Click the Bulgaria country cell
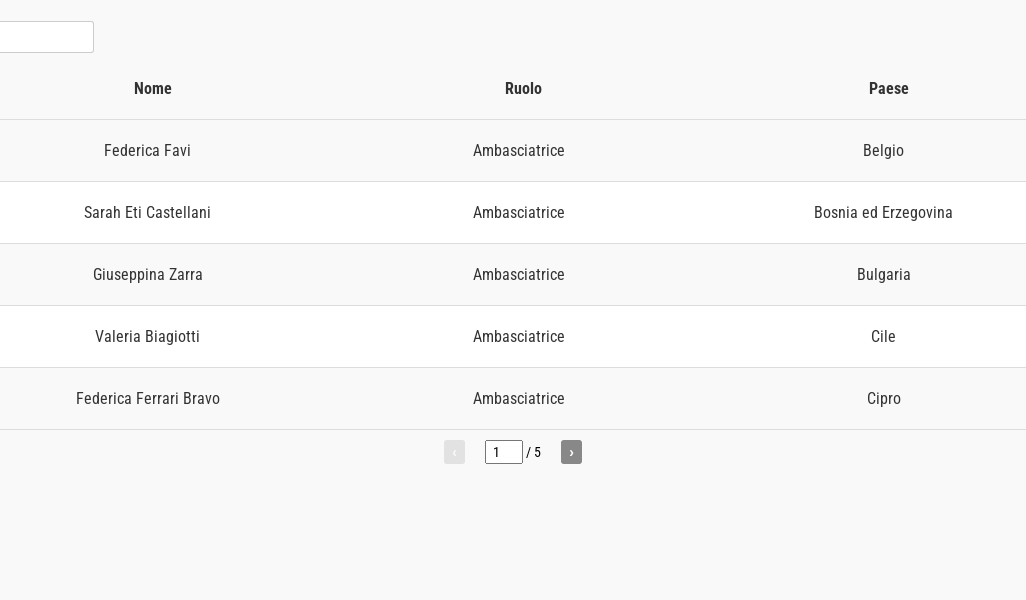This screenshot has width=1026, height=600. 883,275
